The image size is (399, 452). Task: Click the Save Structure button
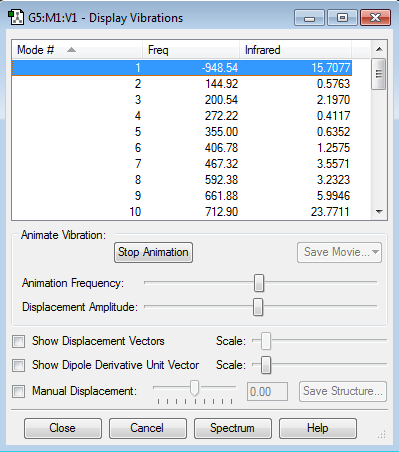click(343, 391)
